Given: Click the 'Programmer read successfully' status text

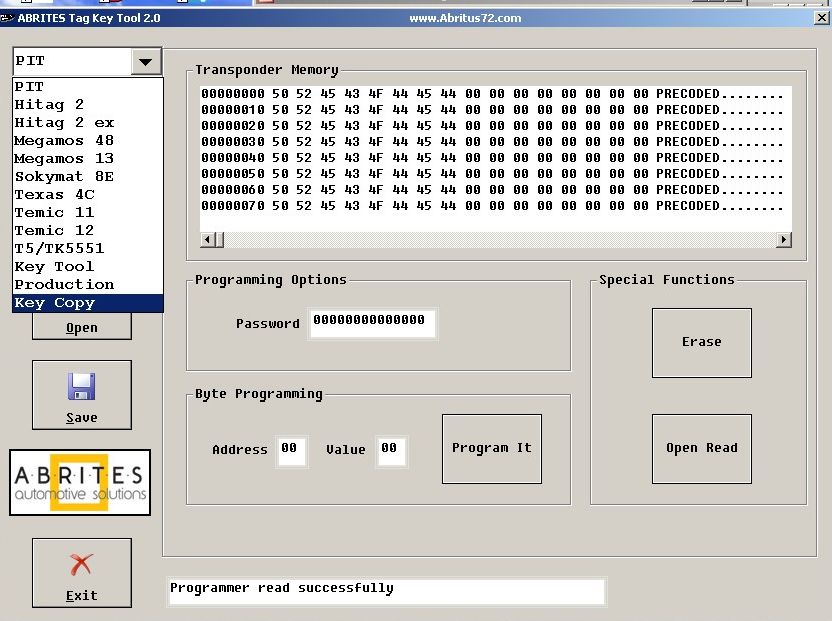Looking at the screenshot, I should [282, 588].
